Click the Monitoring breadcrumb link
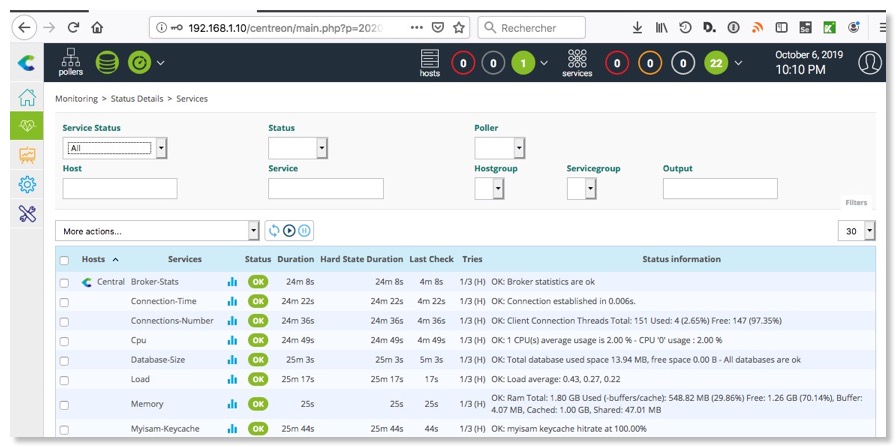The width and height of the screenshot is (896, 447). pos(76,99)
